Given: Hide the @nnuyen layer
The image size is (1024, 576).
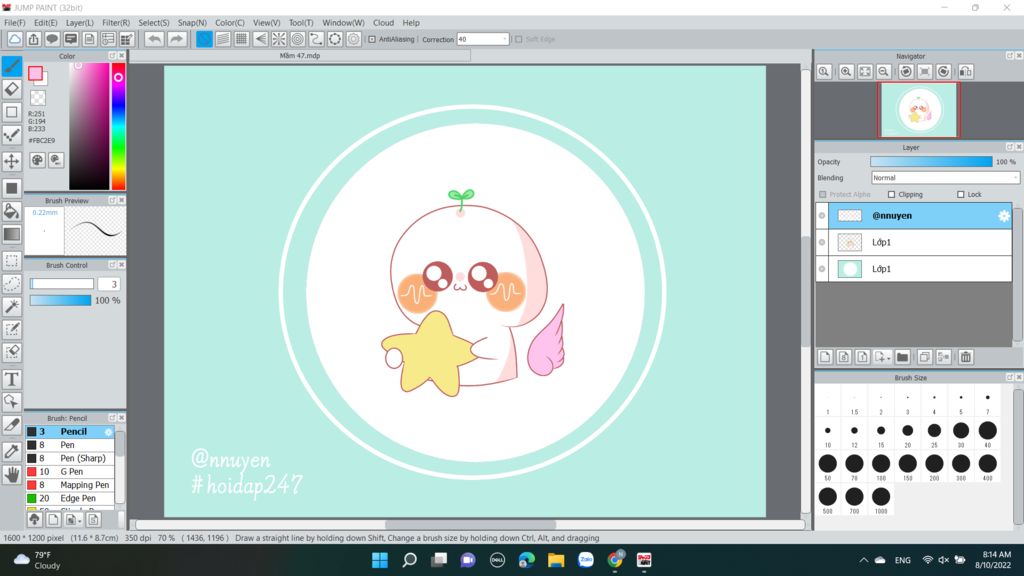Looking at the screenshot, I should tap(822, 216).
